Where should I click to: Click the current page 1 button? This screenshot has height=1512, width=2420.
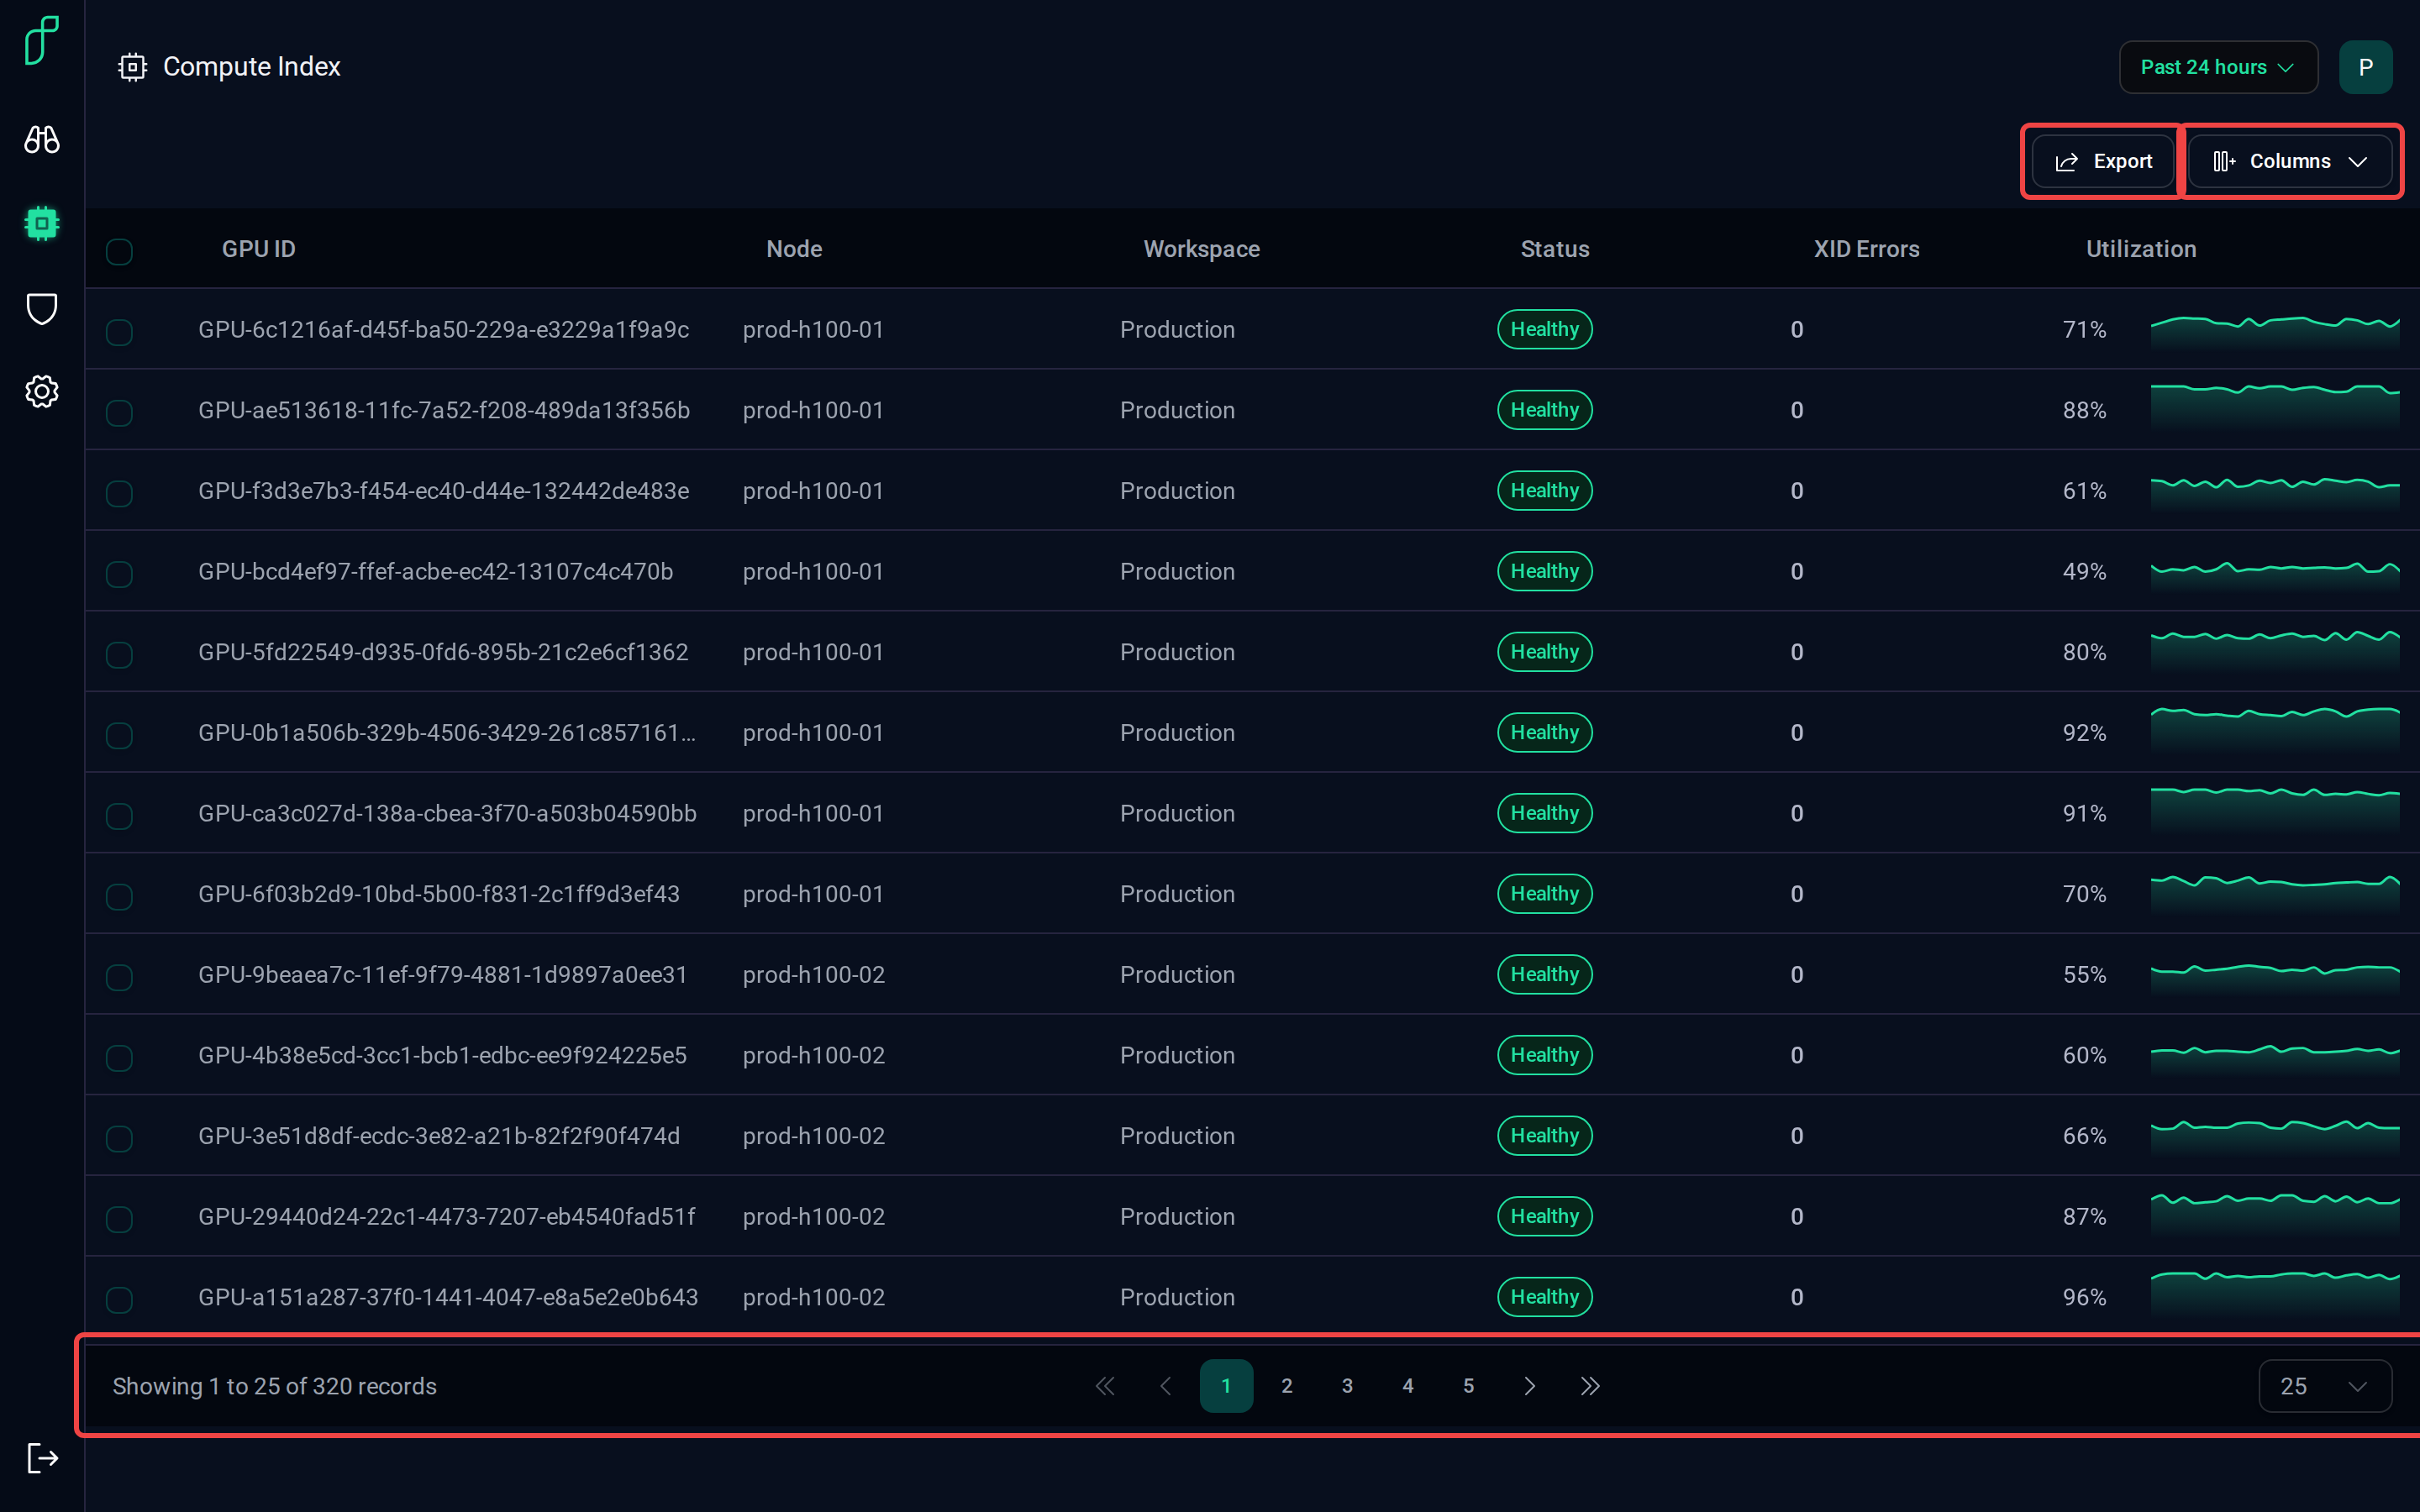[1226, 1386]
